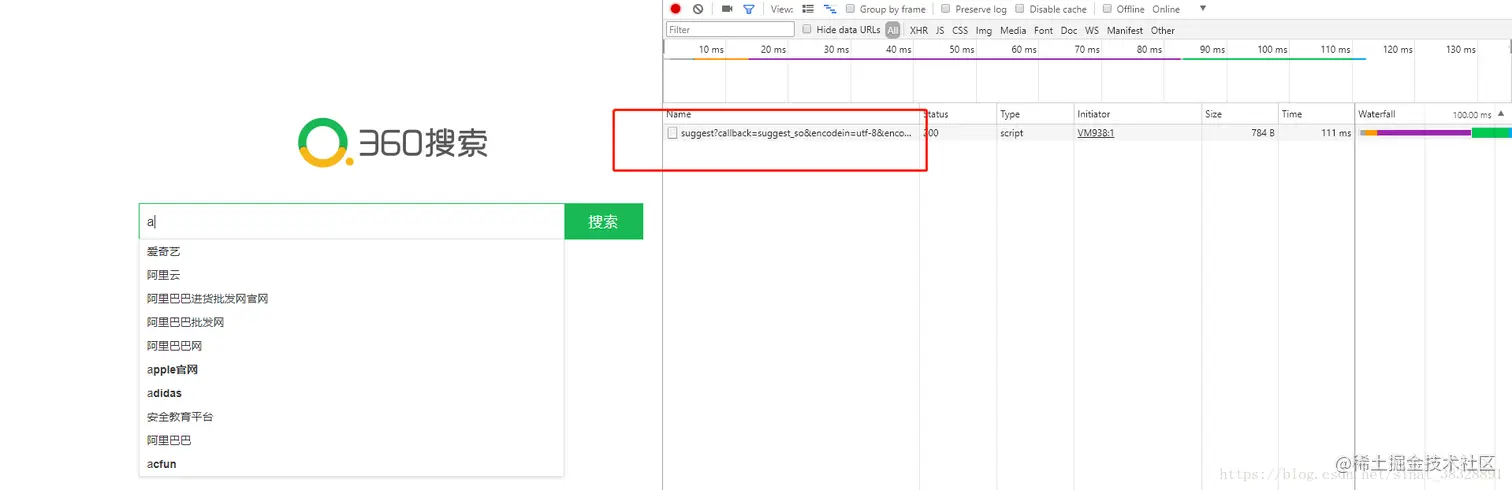Select suggestion 阿里云
The height and width of the screenshot is (490, 1512).
pos(351,275)
